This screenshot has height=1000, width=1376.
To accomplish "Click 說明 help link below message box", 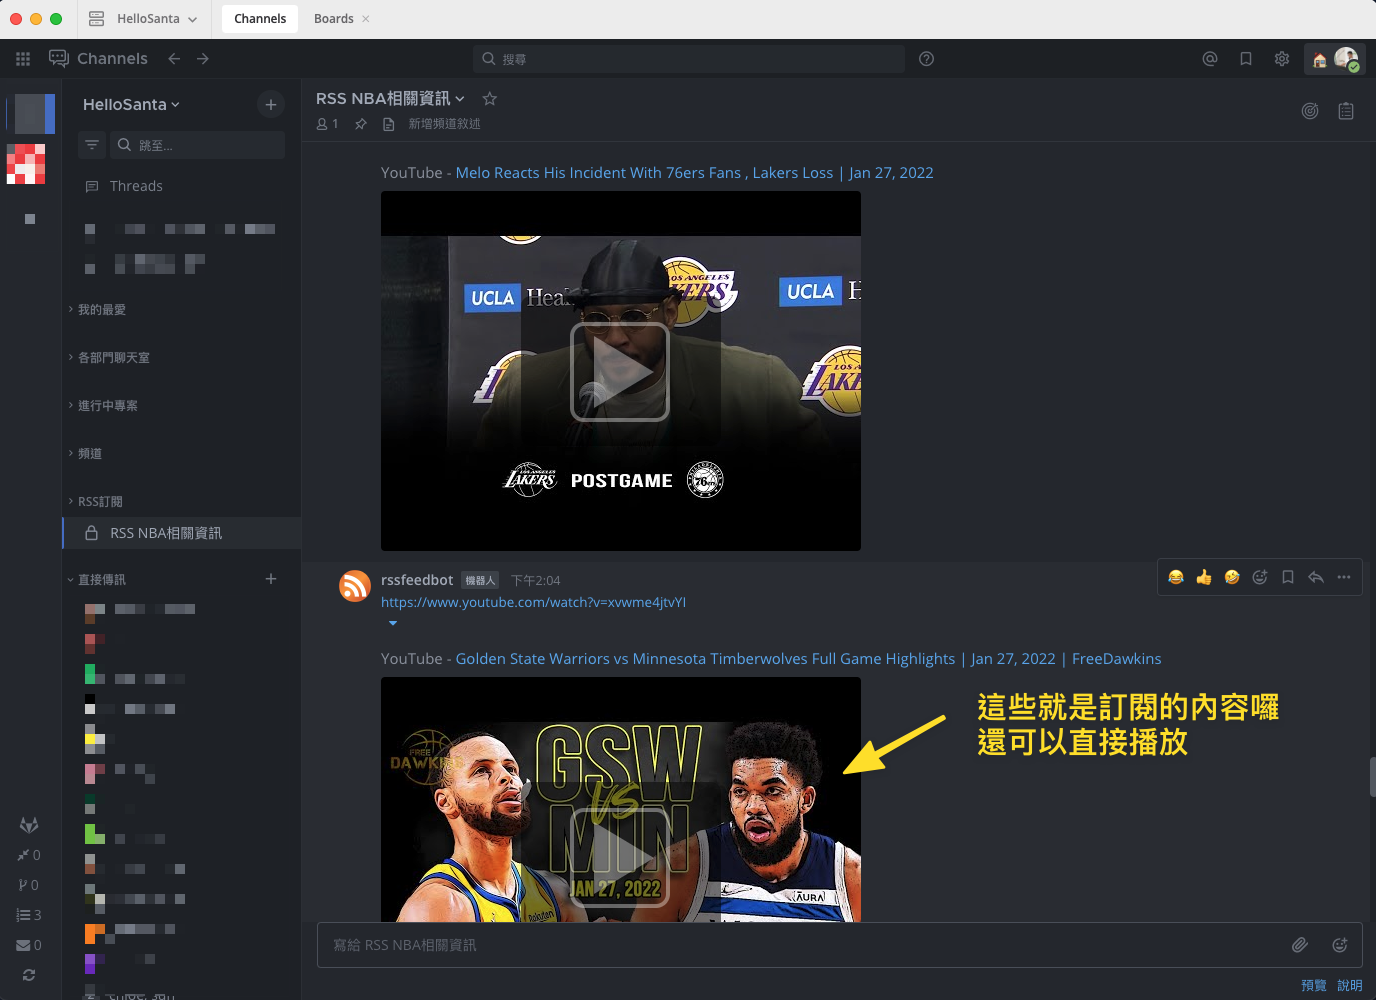I will coord(1350,986).
